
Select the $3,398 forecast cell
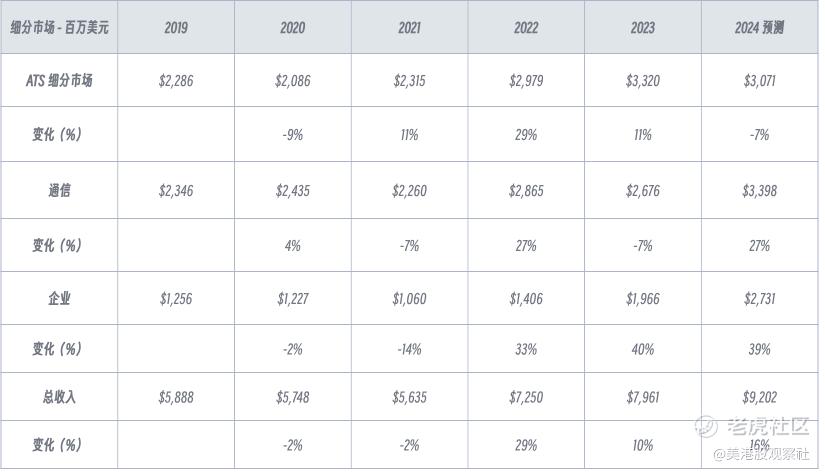(759, 190)
